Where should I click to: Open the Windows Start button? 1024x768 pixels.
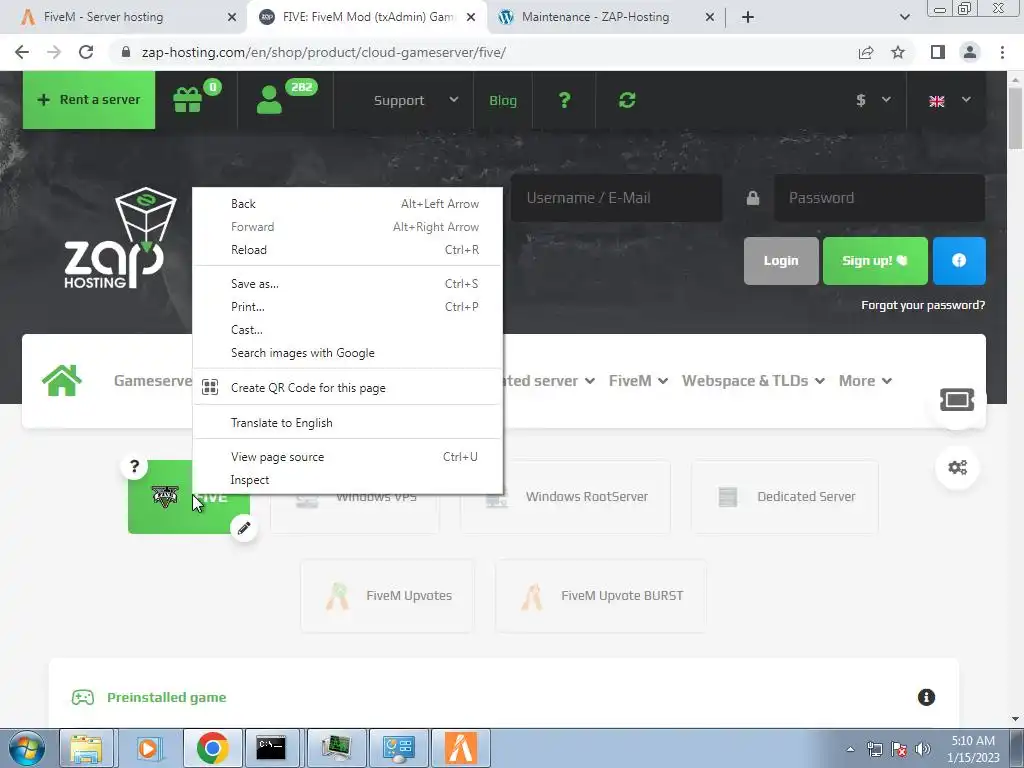pyautogui.click(x=27, y=748)
